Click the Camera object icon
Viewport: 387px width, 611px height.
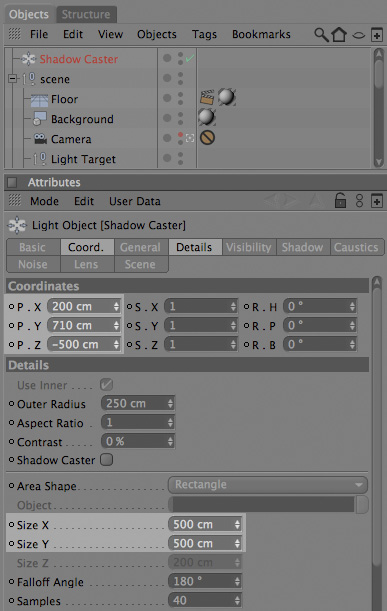tap(40, 139)
